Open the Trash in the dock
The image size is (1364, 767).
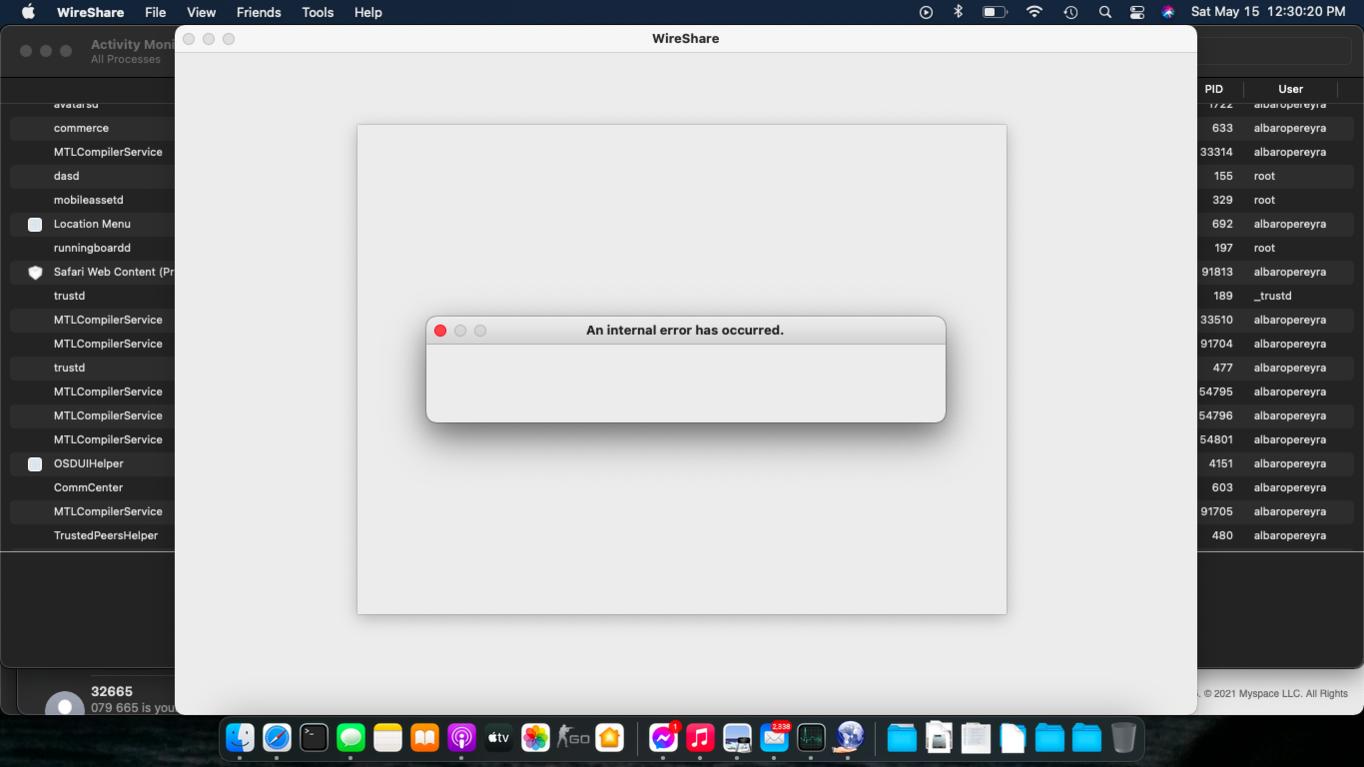1123,738
